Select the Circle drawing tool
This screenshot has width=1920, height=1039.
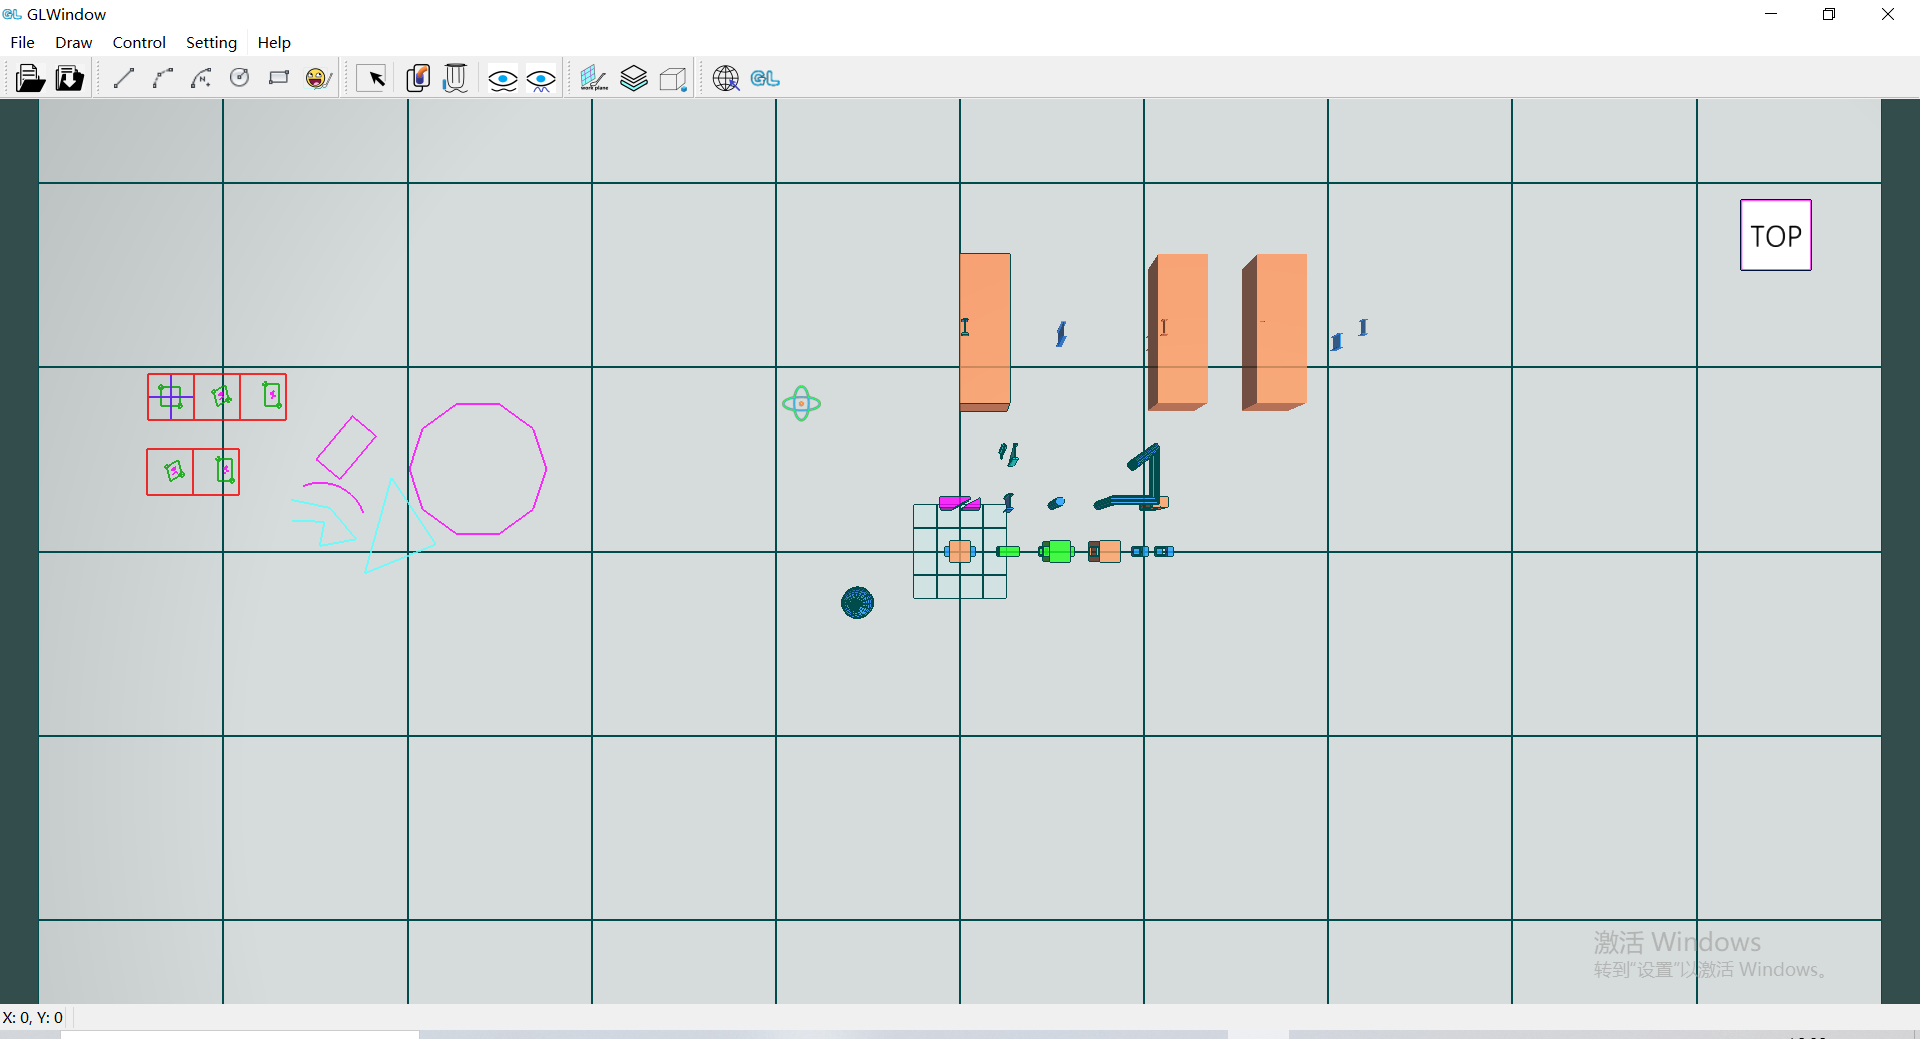240,78
